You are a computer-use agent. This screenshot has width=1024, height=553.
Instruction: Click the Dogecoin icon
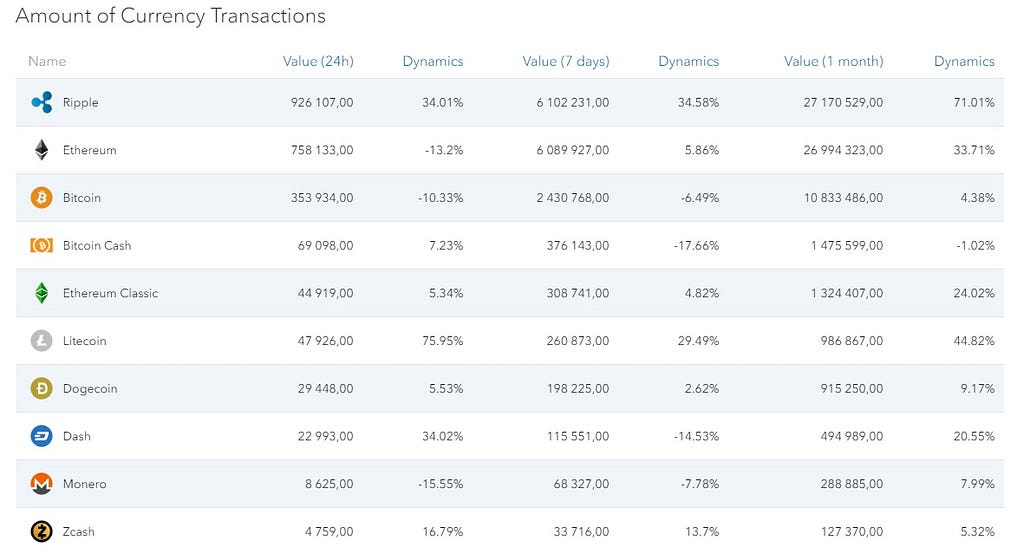point(41,388)
